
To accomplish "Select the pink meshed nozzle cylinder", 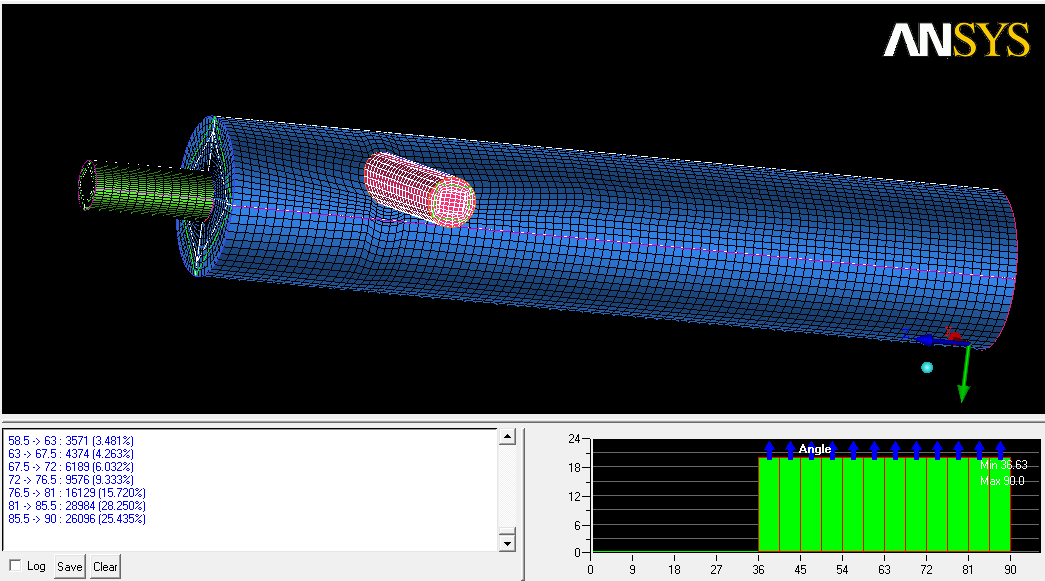I will click(x=417, y=188).
